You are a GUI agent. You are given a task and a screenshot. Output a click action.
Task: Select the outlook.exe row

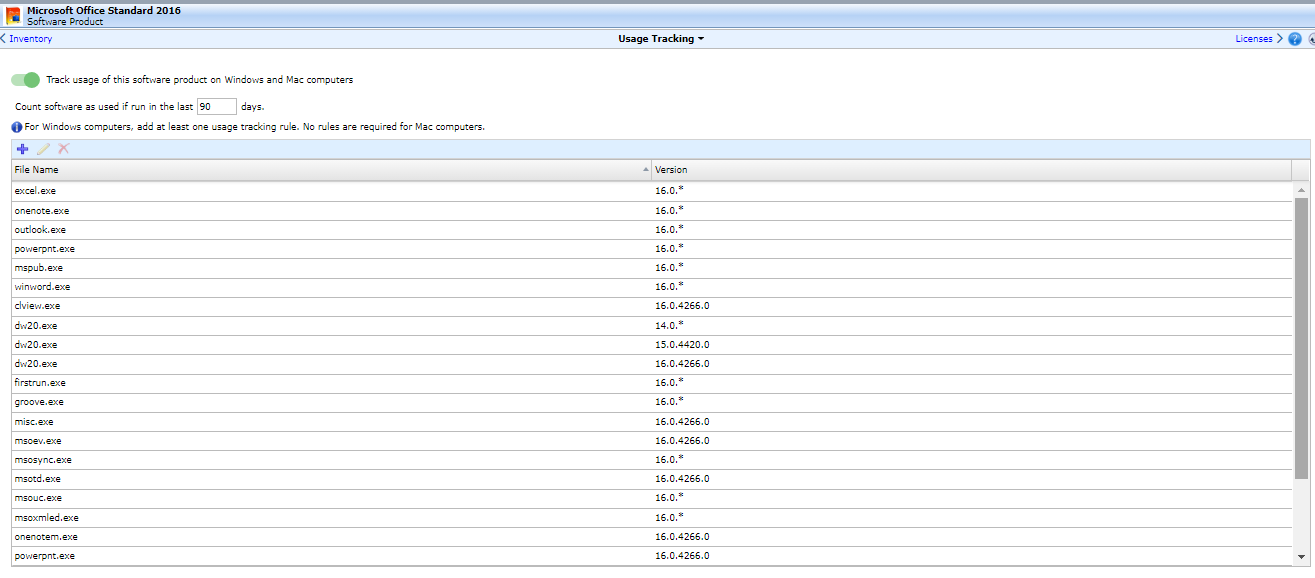pos(651,230)
